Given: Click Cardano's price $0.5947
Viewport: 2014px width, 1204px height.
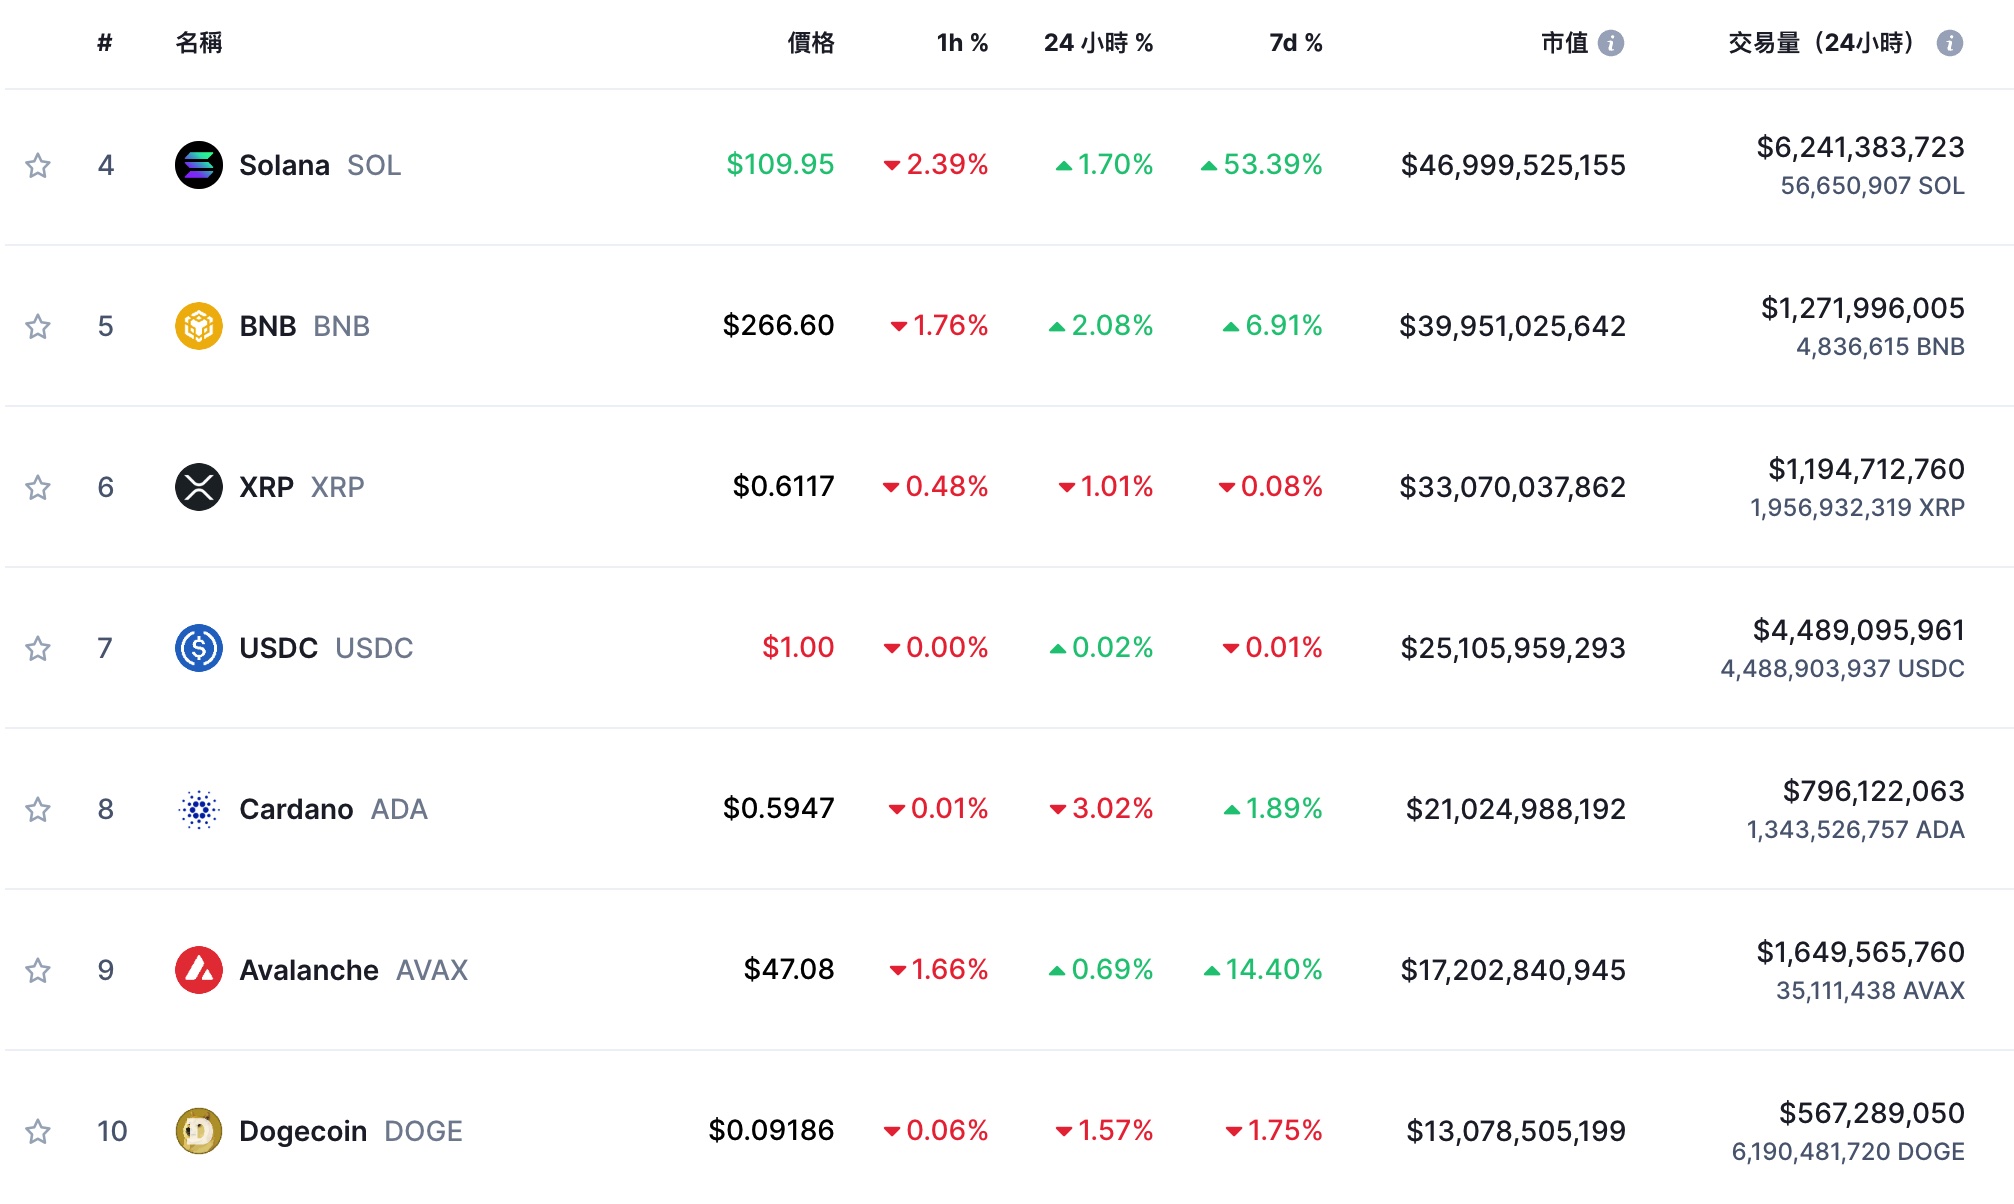Looking at the screenshot, I should click(x=778, y=808).
